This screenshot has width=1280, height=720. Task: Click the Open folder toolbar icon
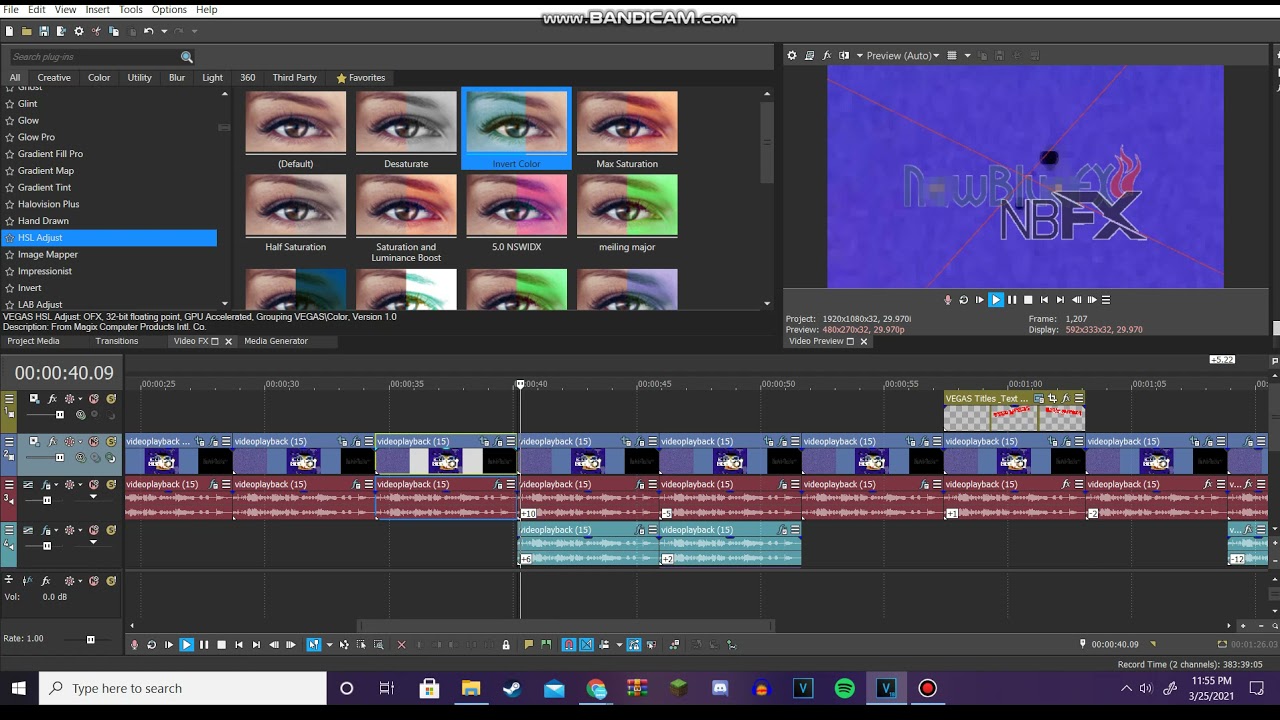[26, 31]
